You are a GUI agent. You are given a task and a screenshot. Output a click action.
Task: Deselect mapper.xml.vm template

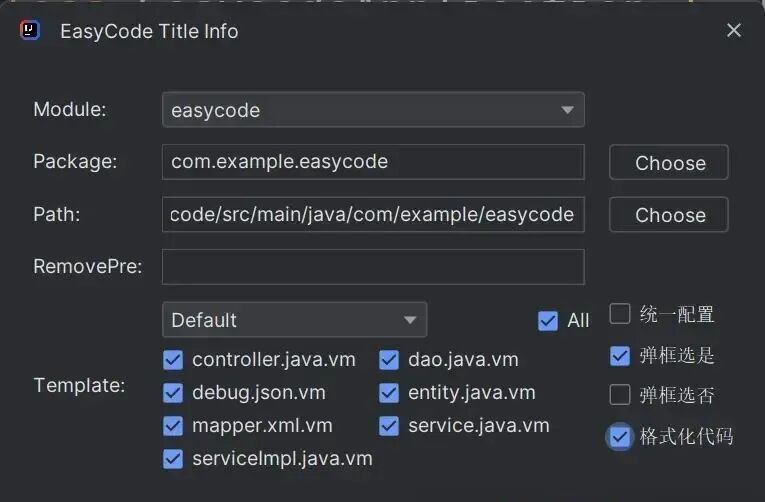pyautogui.click(x=173, y=426)
